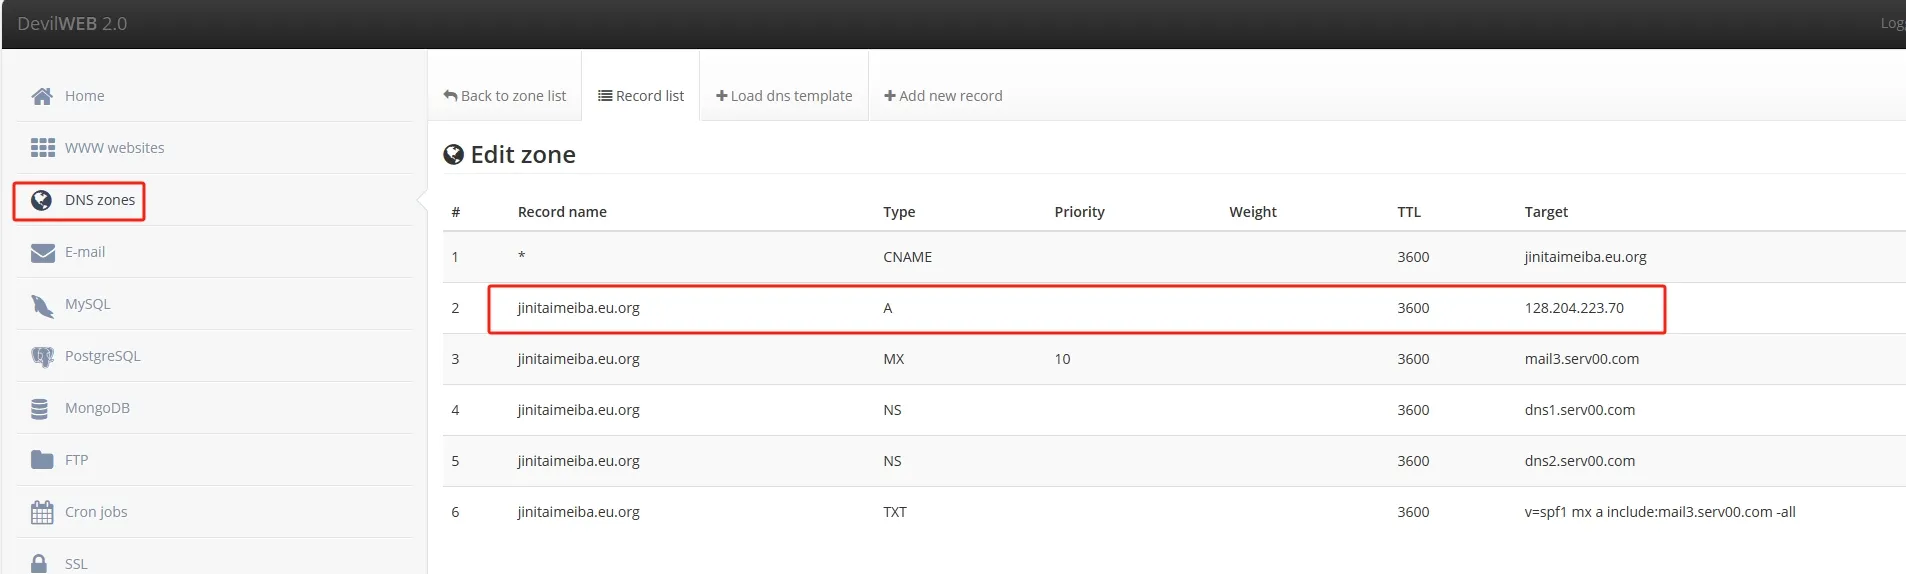Viewport: 1906px width, 574px height.
Task: Click the MySQL dolphin icon
Action: [x=42, y=305]
